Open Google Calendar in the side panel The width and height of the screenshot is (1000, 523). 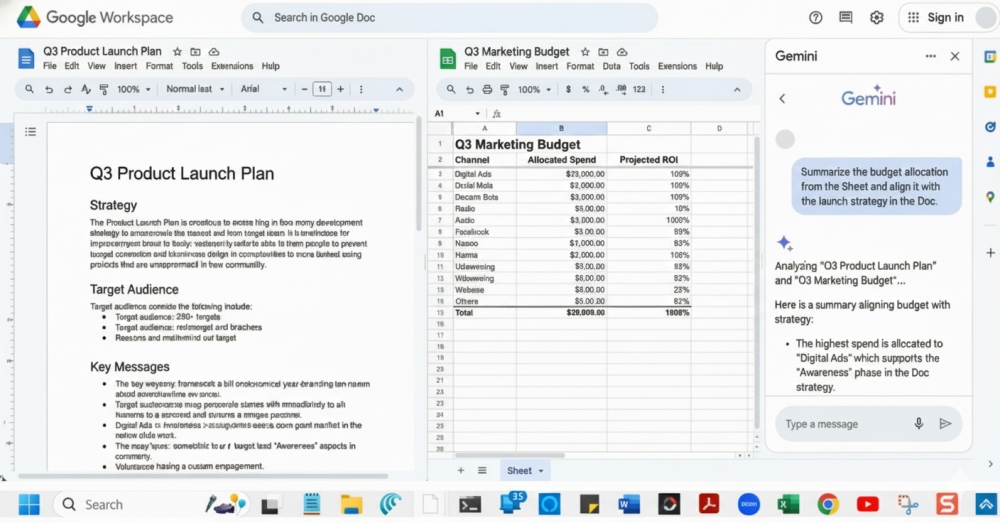coord(990,57)
